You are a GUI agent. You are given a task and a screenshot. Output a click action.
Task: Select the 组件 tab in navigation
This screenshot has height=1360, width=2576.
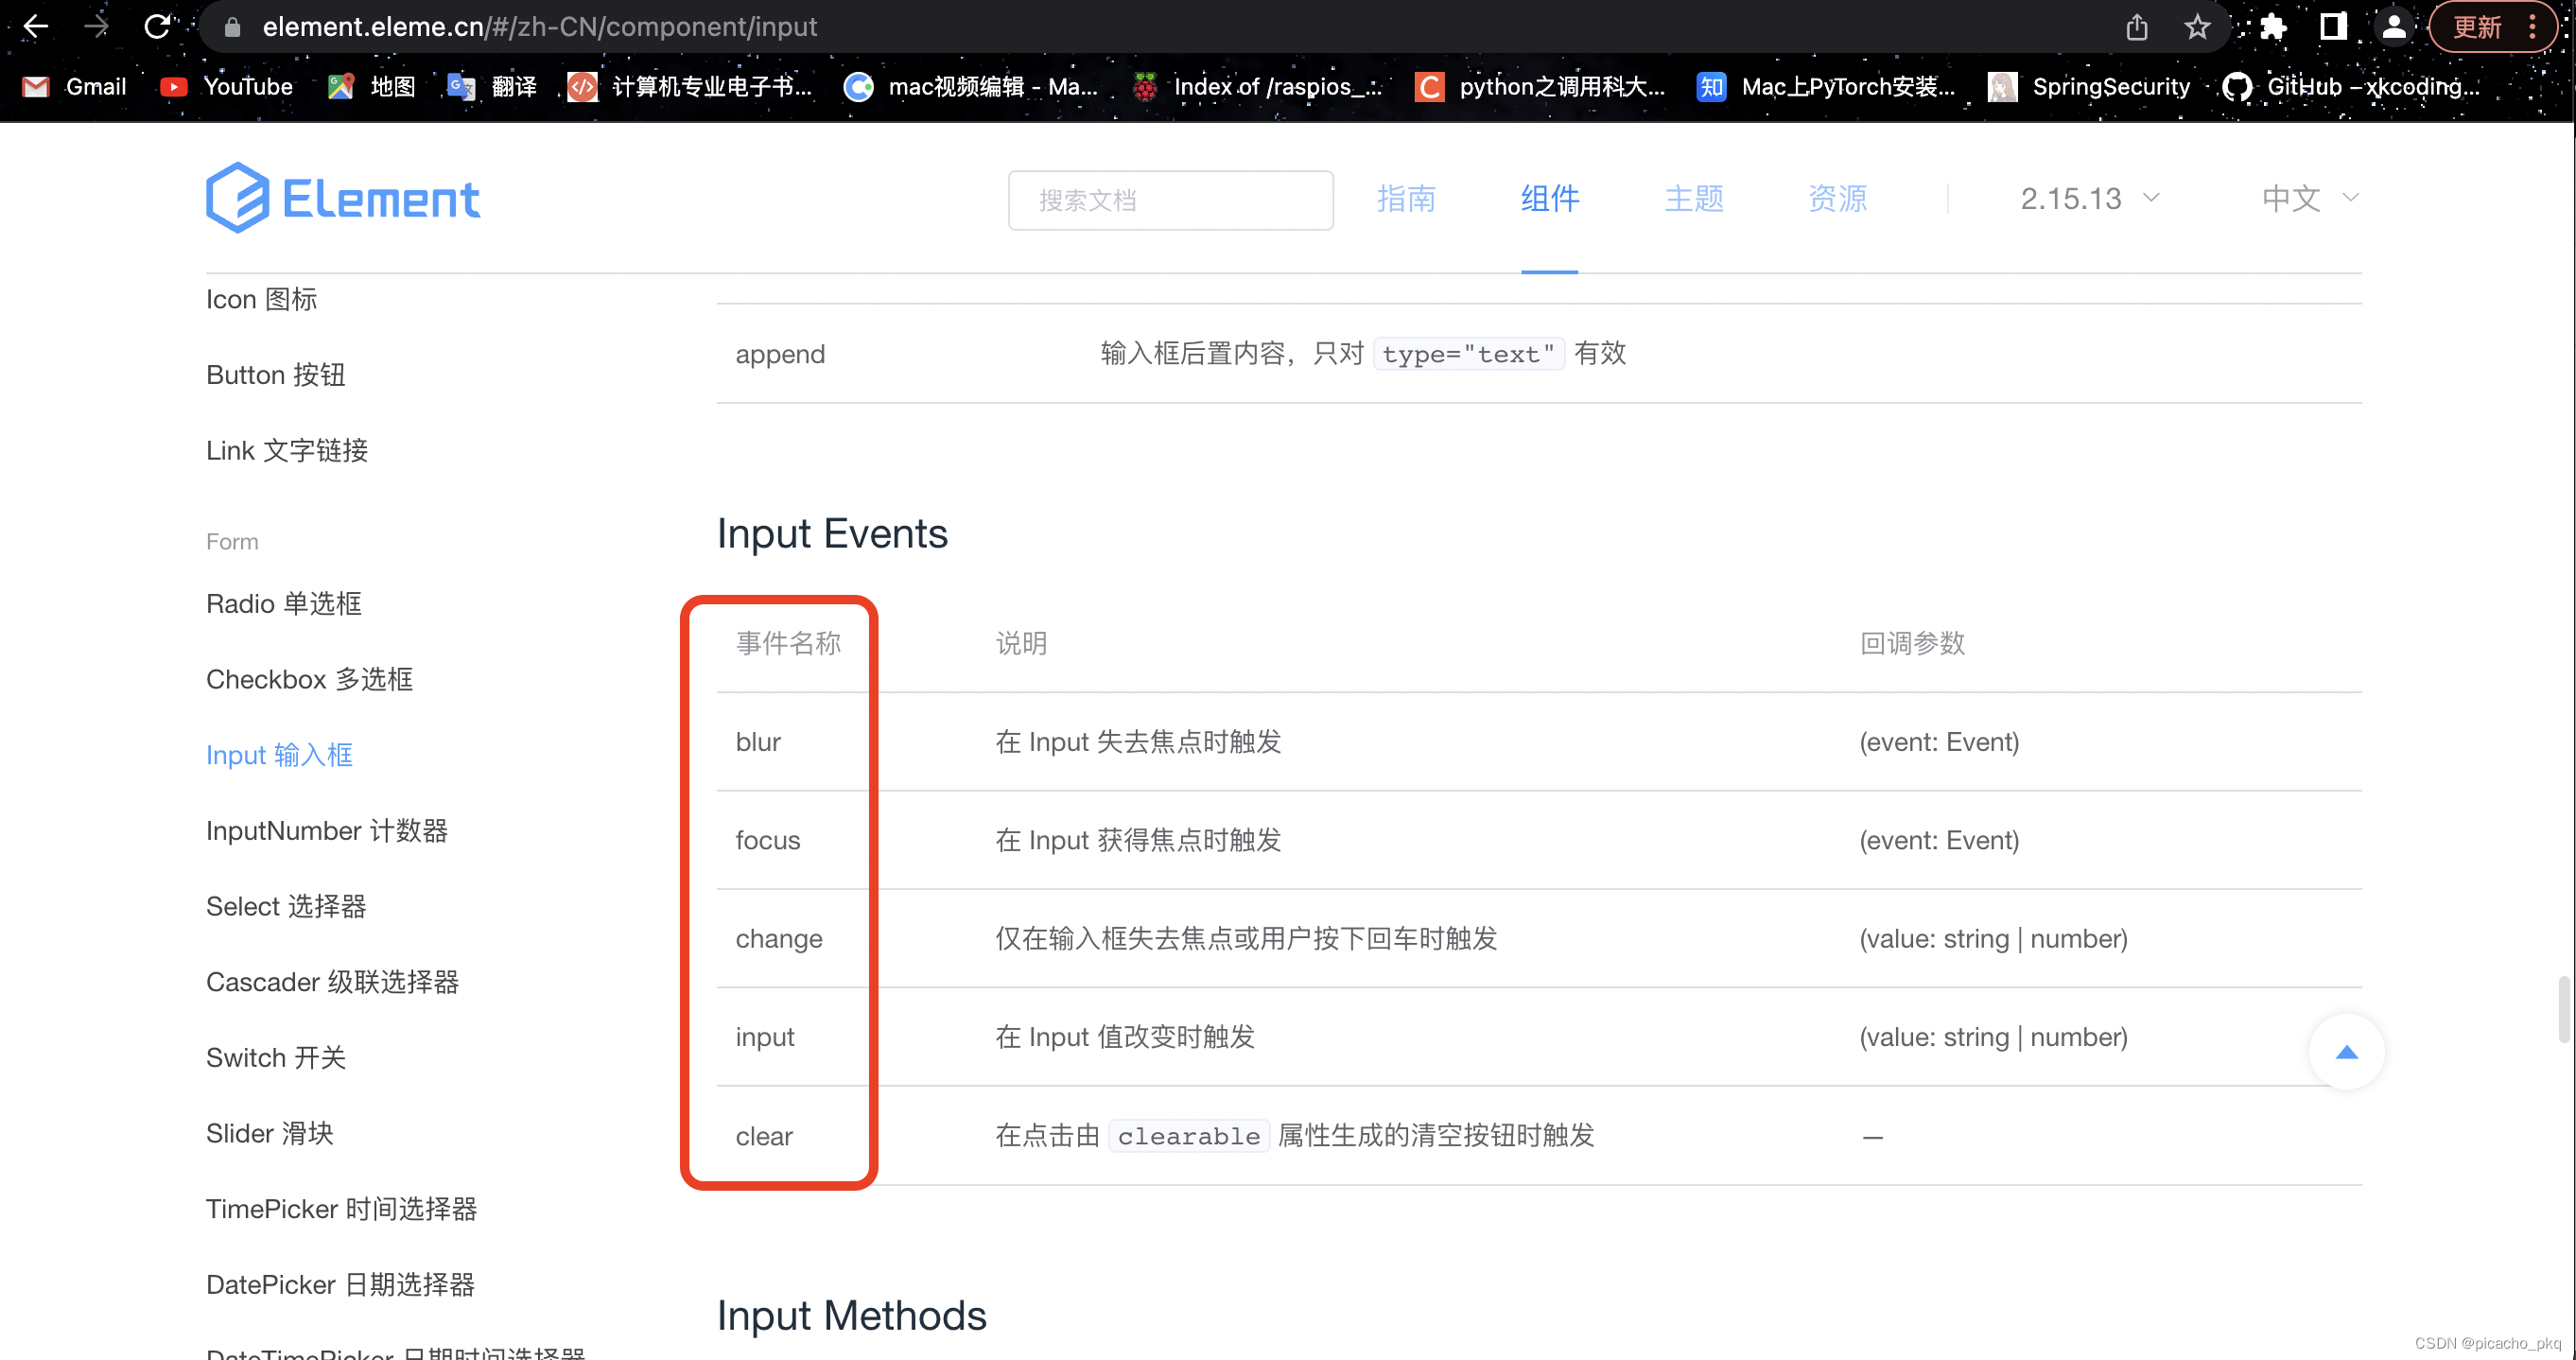tap(1549, 198)
